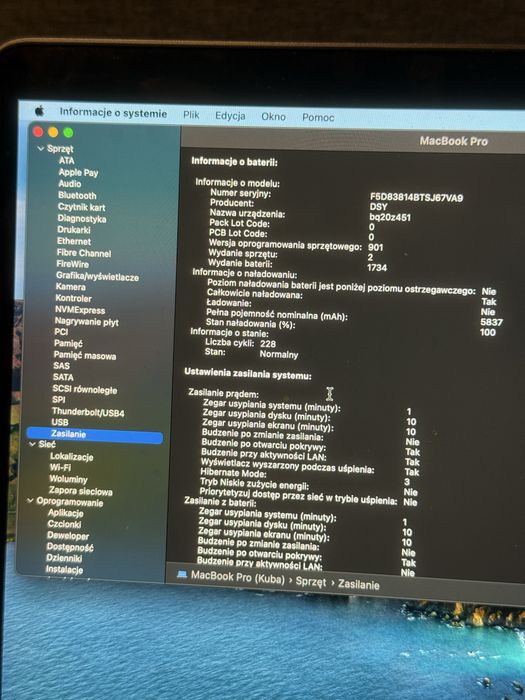Viewport: 525px width, 700px height.
Task: Select Kontroler in the sidebar
Action: (x=73, y=298)
